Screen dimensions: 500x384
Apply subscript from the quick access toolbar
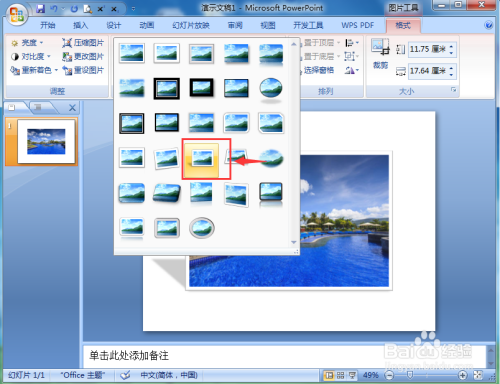(x=114, y=9)
